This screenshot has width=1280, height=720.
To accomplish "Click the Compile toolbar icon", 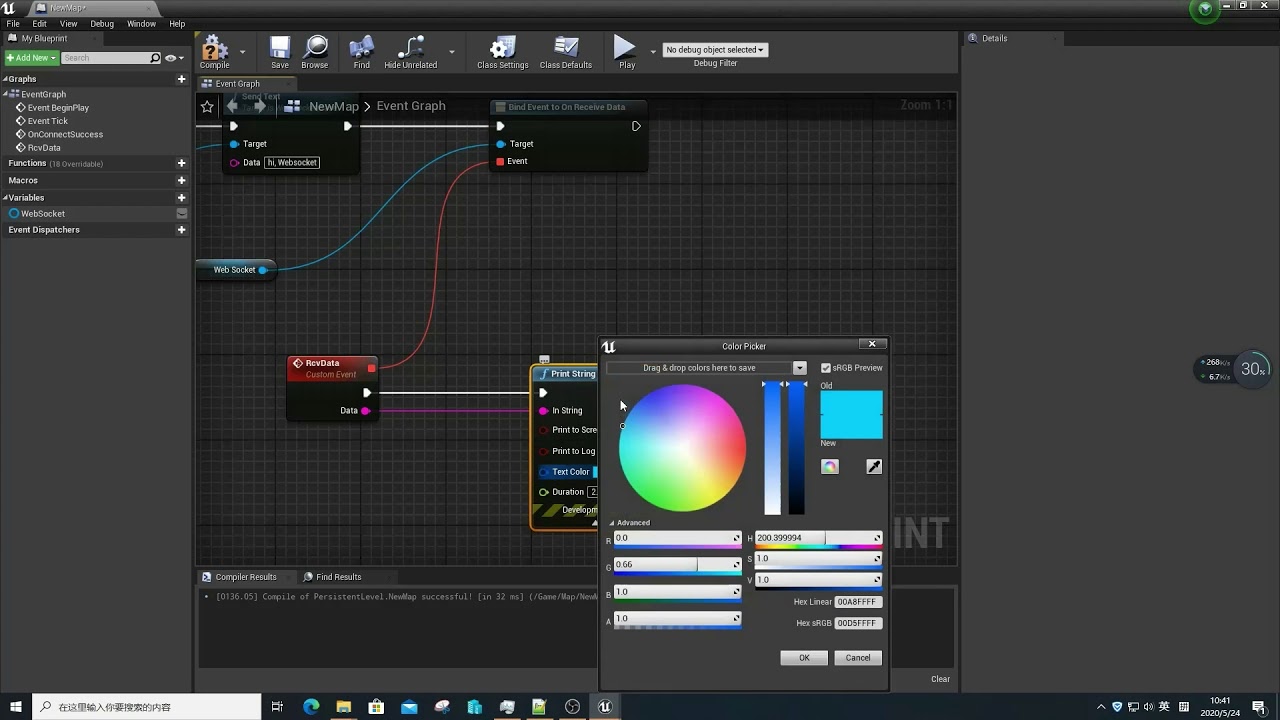I will pos(214,48).
